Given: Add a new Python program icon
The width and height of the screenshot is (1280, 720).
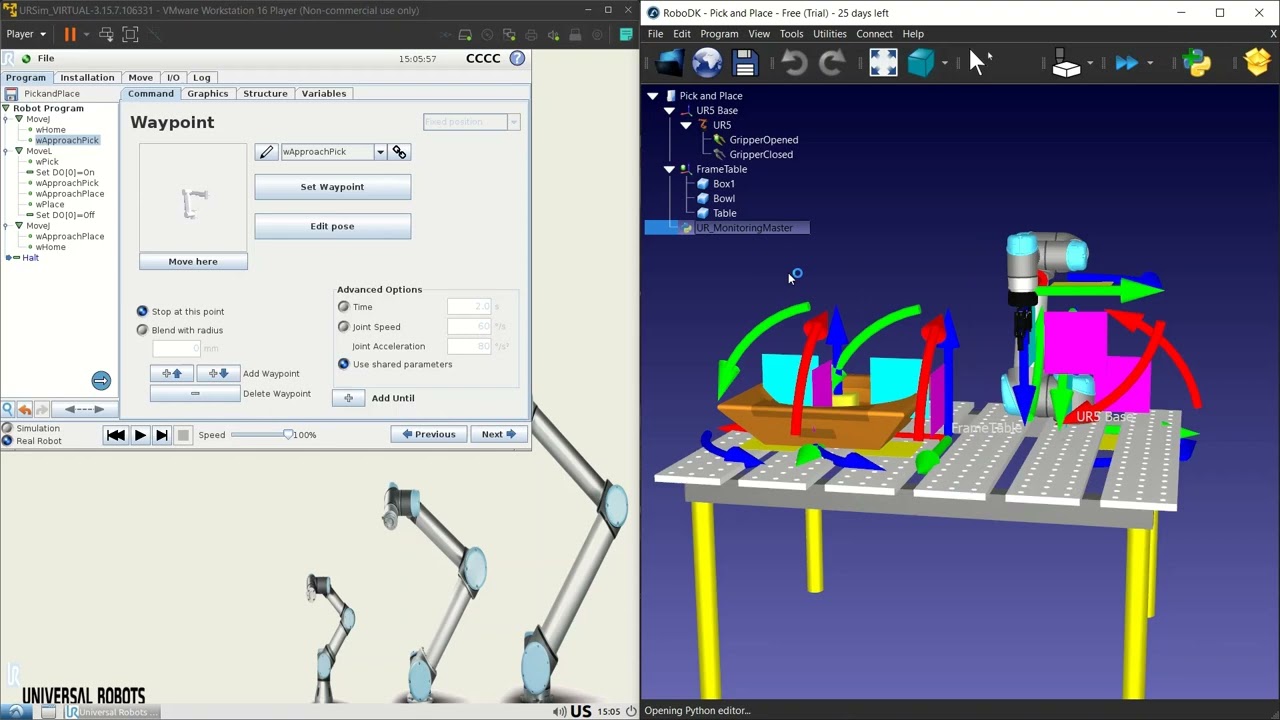Looking at the screenshot, I should 1197,63.
